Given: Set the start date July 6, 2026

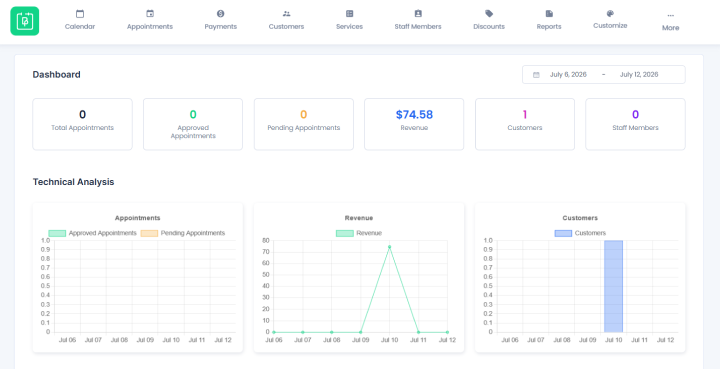Looking at the screenshot, I should click(x=568, y=75).
